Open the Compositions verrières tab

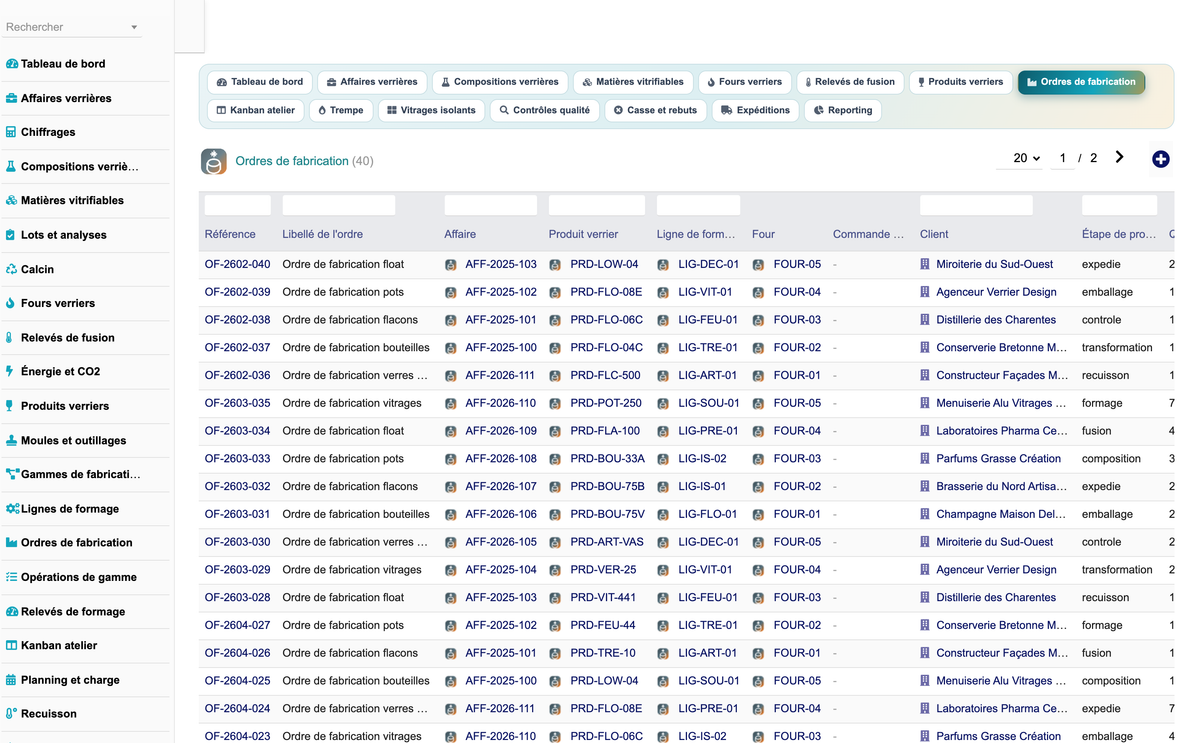point(500,82)
